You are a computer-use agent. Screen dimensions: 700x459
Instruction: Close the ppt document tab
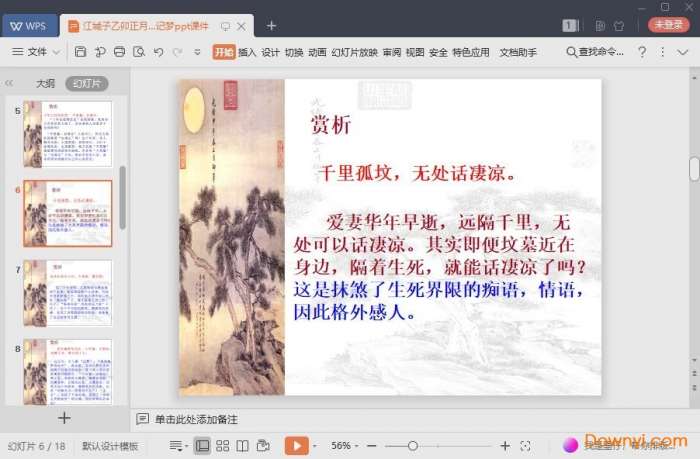(x=241, y=26)
